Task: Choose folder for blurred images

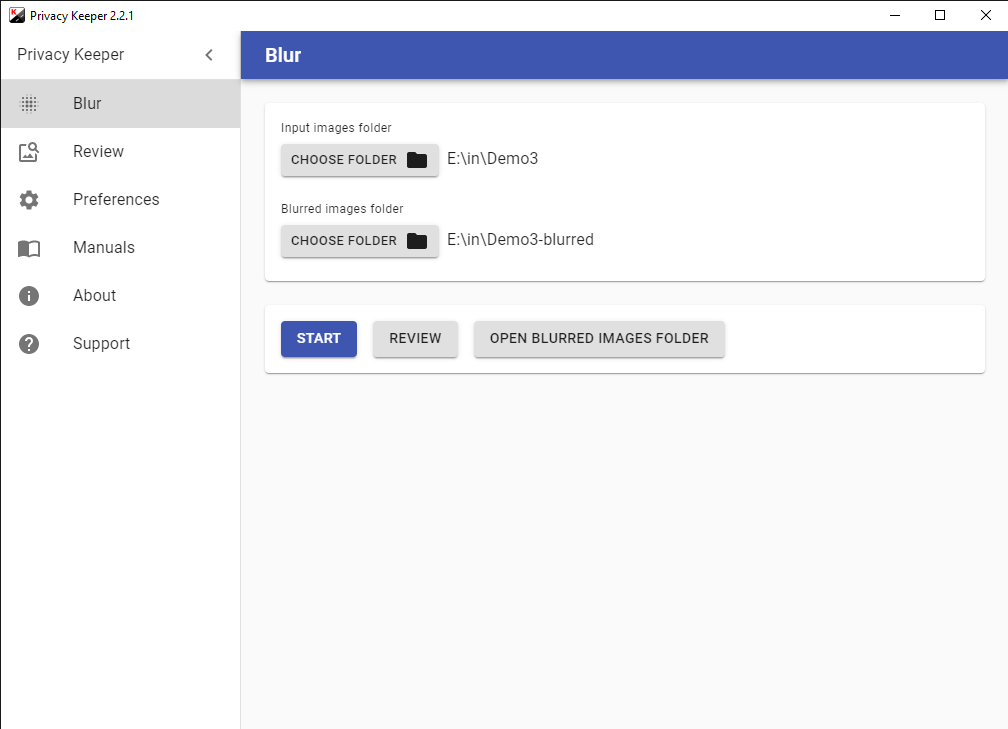Action: (x=360, y=241)
